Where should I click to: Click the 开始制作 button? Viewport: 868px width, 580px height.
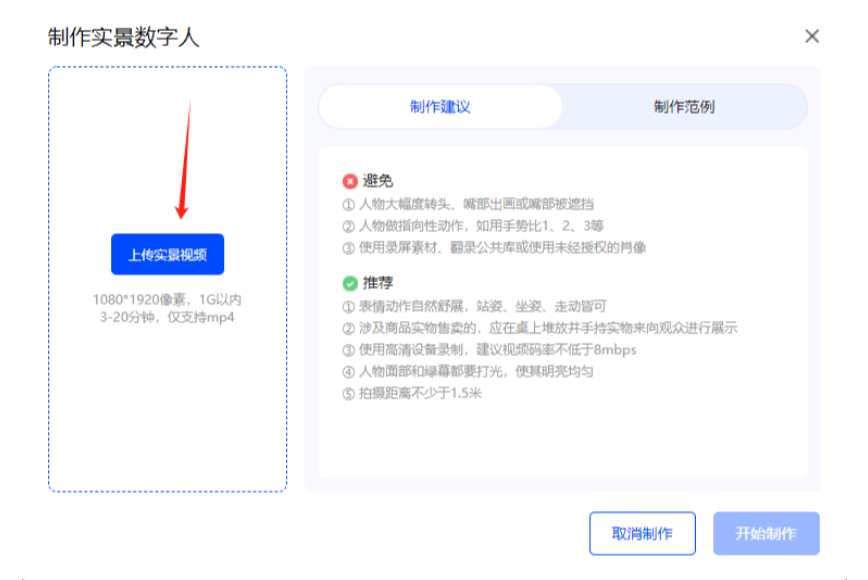(x=766, y=534)
